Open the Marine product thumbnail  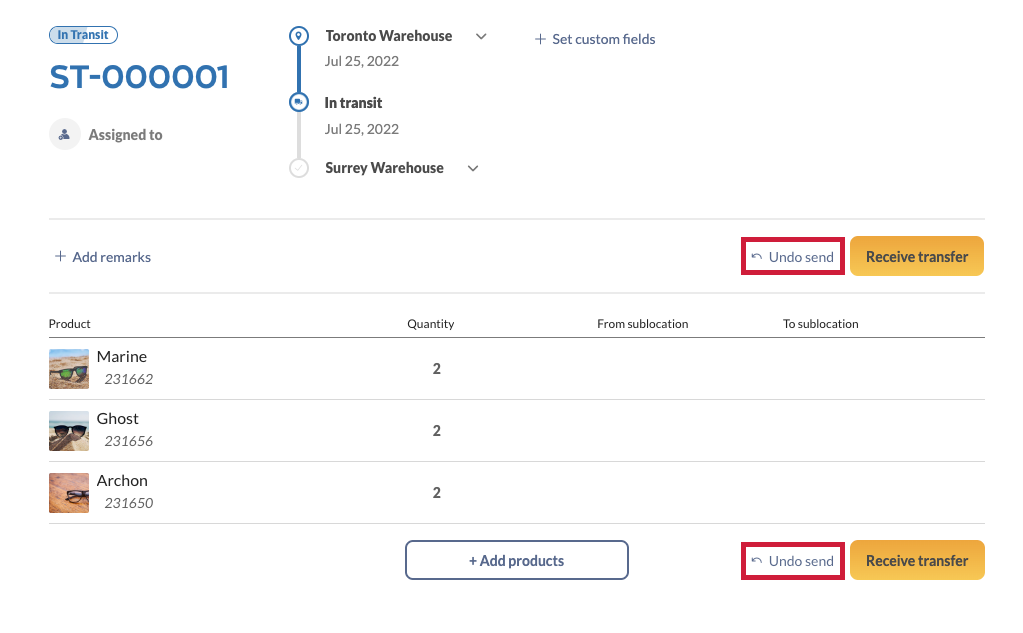(x=69, y=368)
